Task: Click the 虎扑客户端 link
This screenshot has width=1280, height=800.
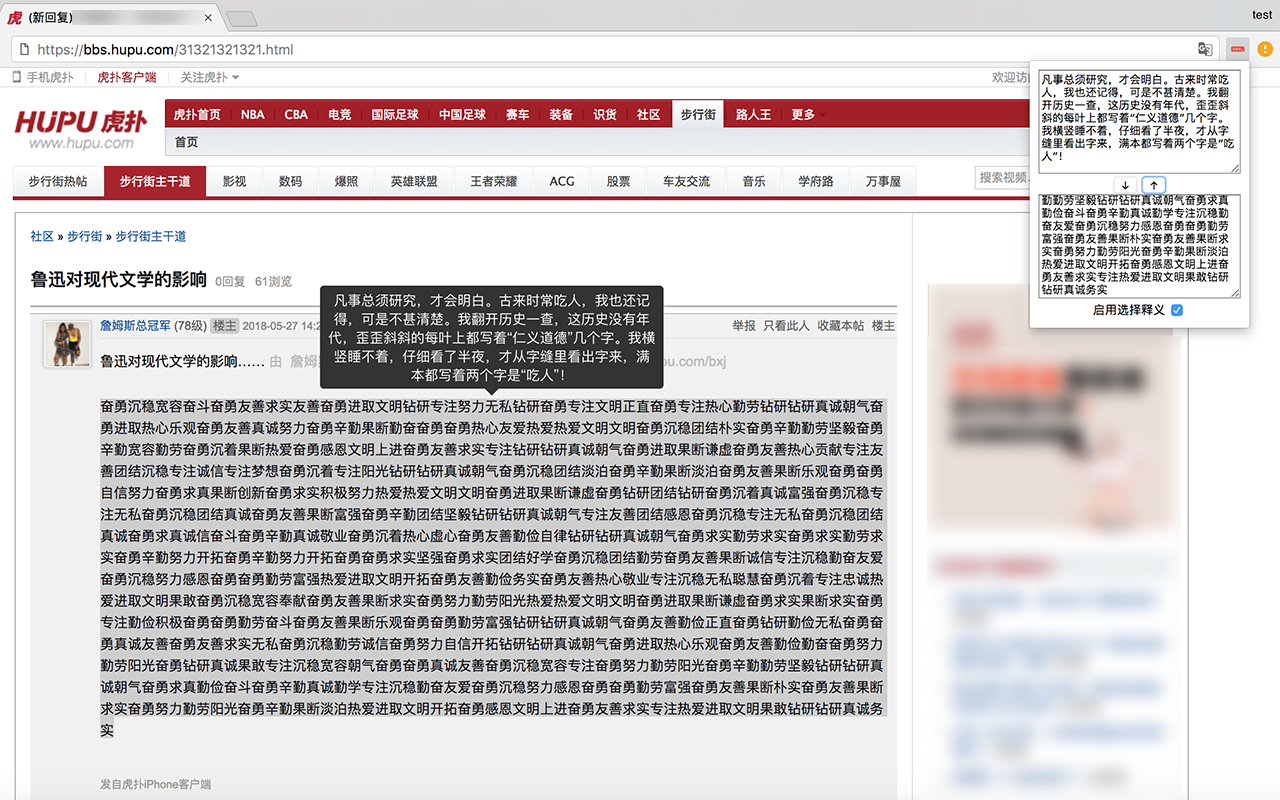Action: coord(127,77)
